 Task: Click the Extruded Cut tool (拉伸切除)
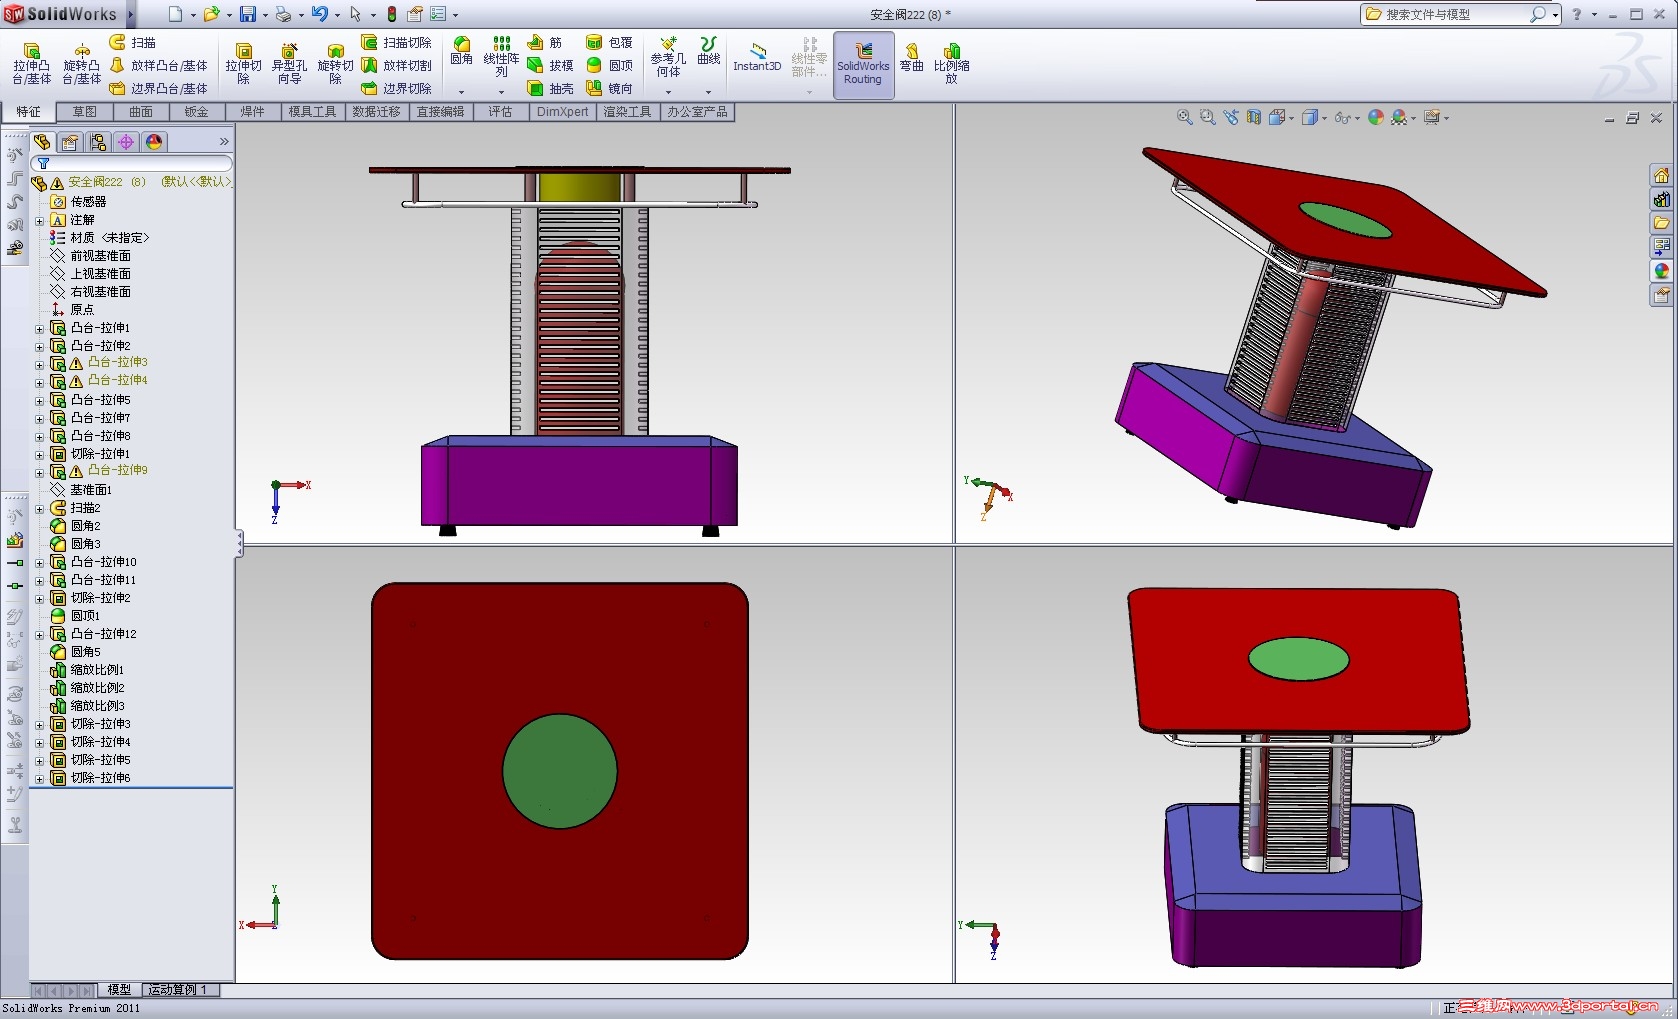(x=243, y=63)
